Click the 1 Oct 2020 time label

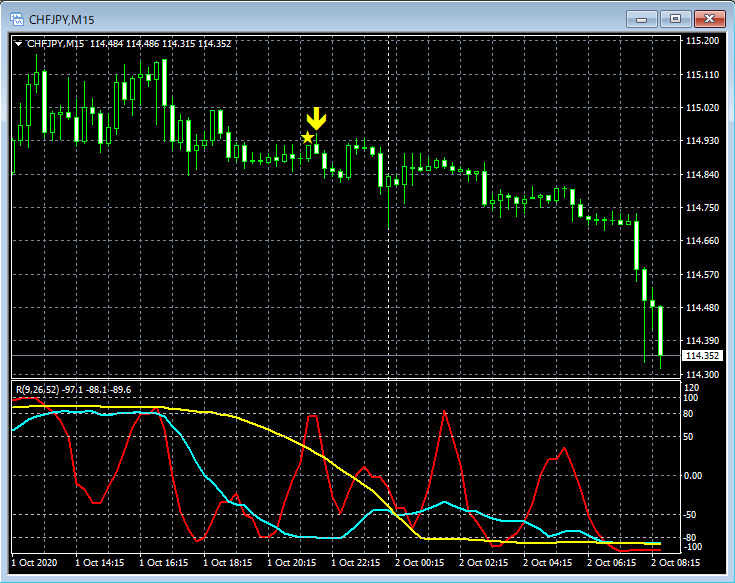coord(34,562)
